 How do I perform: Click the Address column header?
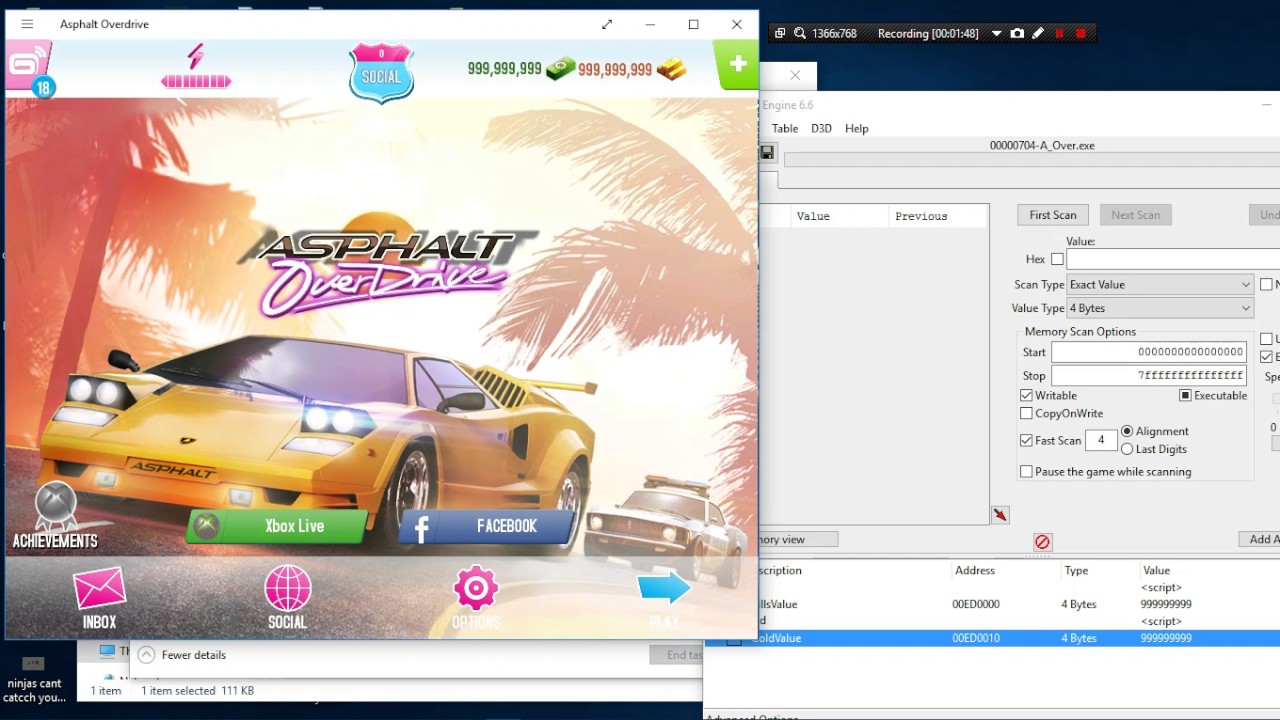(975, 570)
